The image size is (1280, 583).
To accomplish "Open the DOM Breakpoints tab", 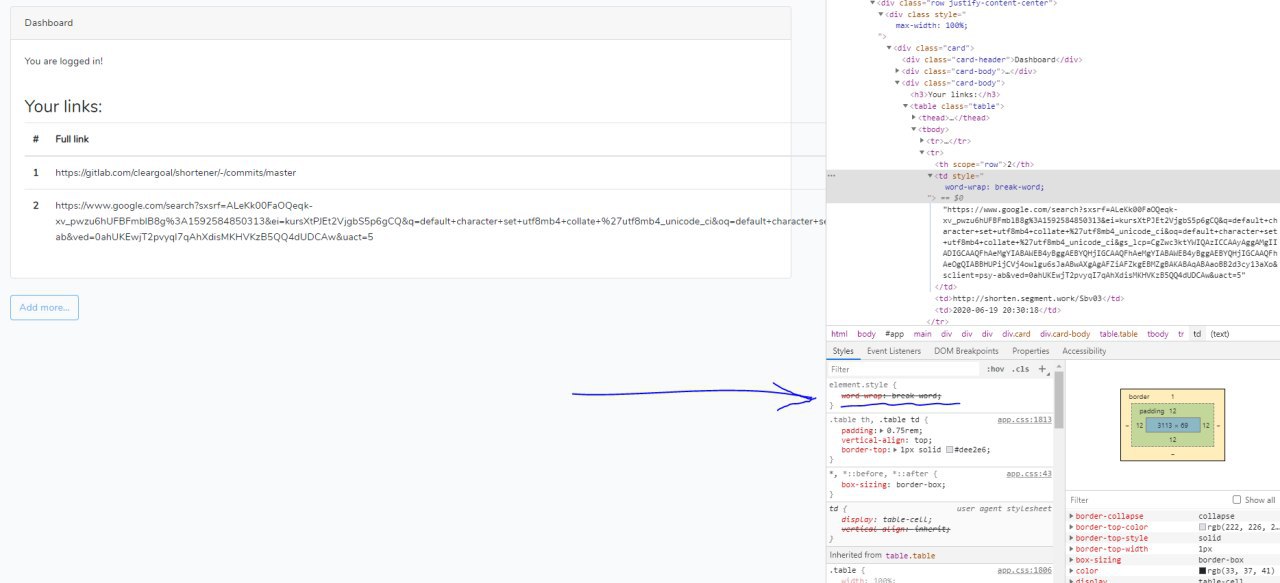I will point(966,351).
